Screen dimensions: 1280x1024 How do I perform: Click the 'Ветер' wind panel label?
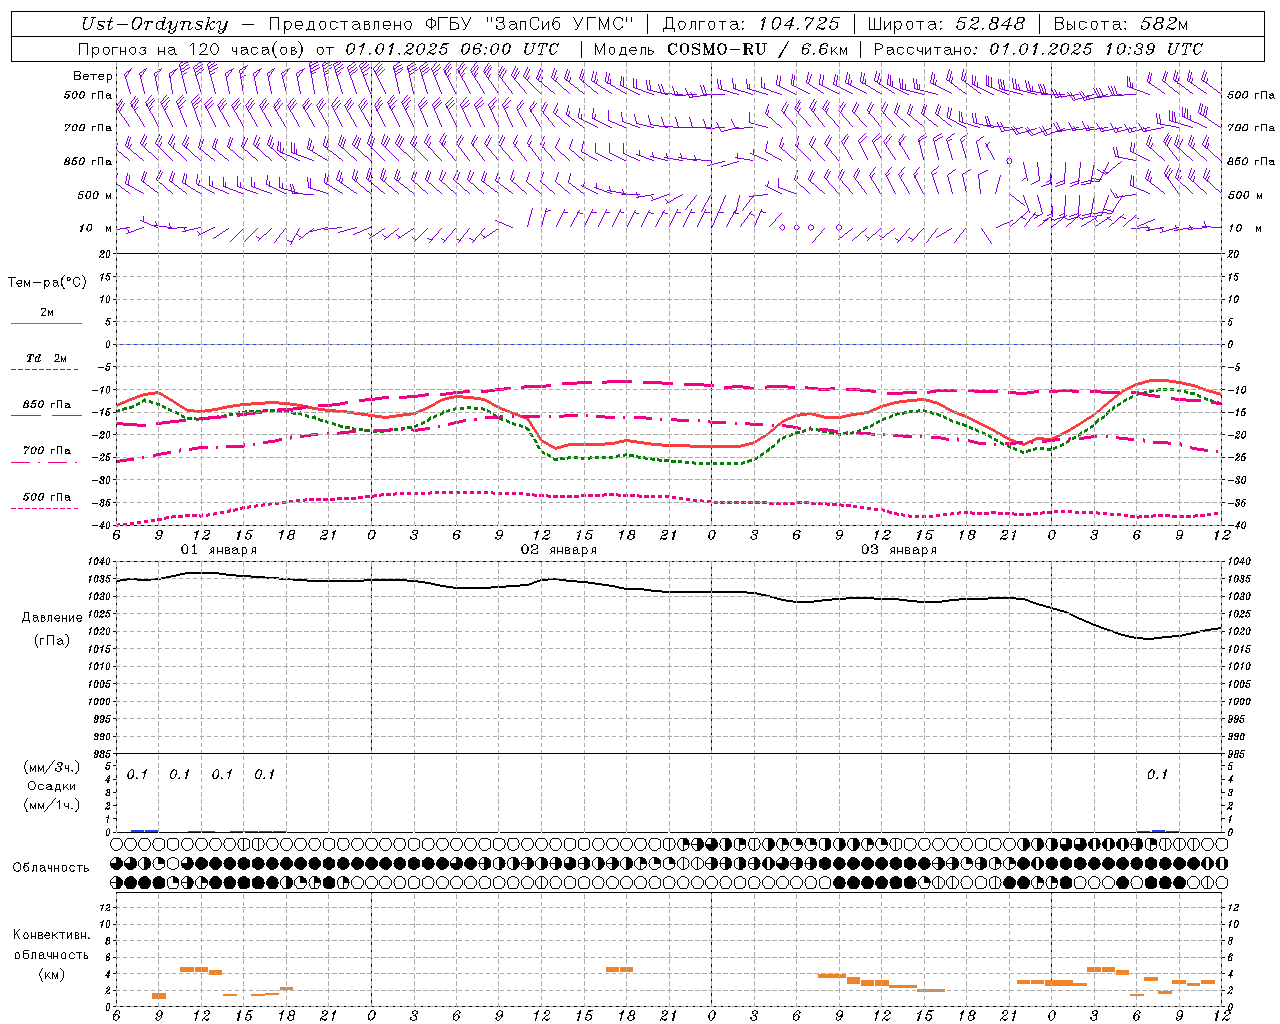point(92,76)
